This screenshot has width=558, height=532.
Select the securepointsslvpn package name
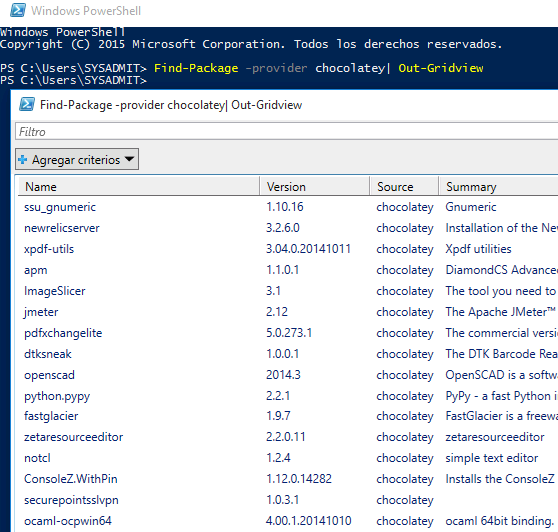[x=71, y=500]
